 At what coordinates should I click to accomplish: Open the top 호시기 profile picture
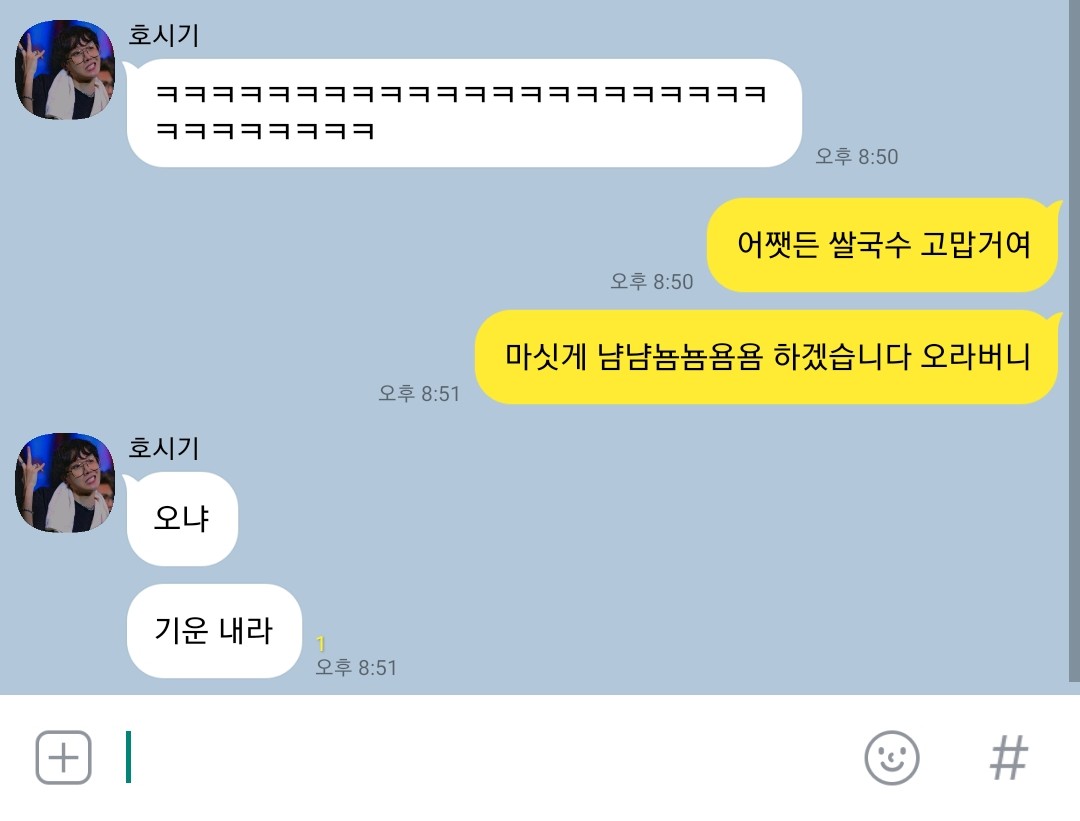pos(65,70)
